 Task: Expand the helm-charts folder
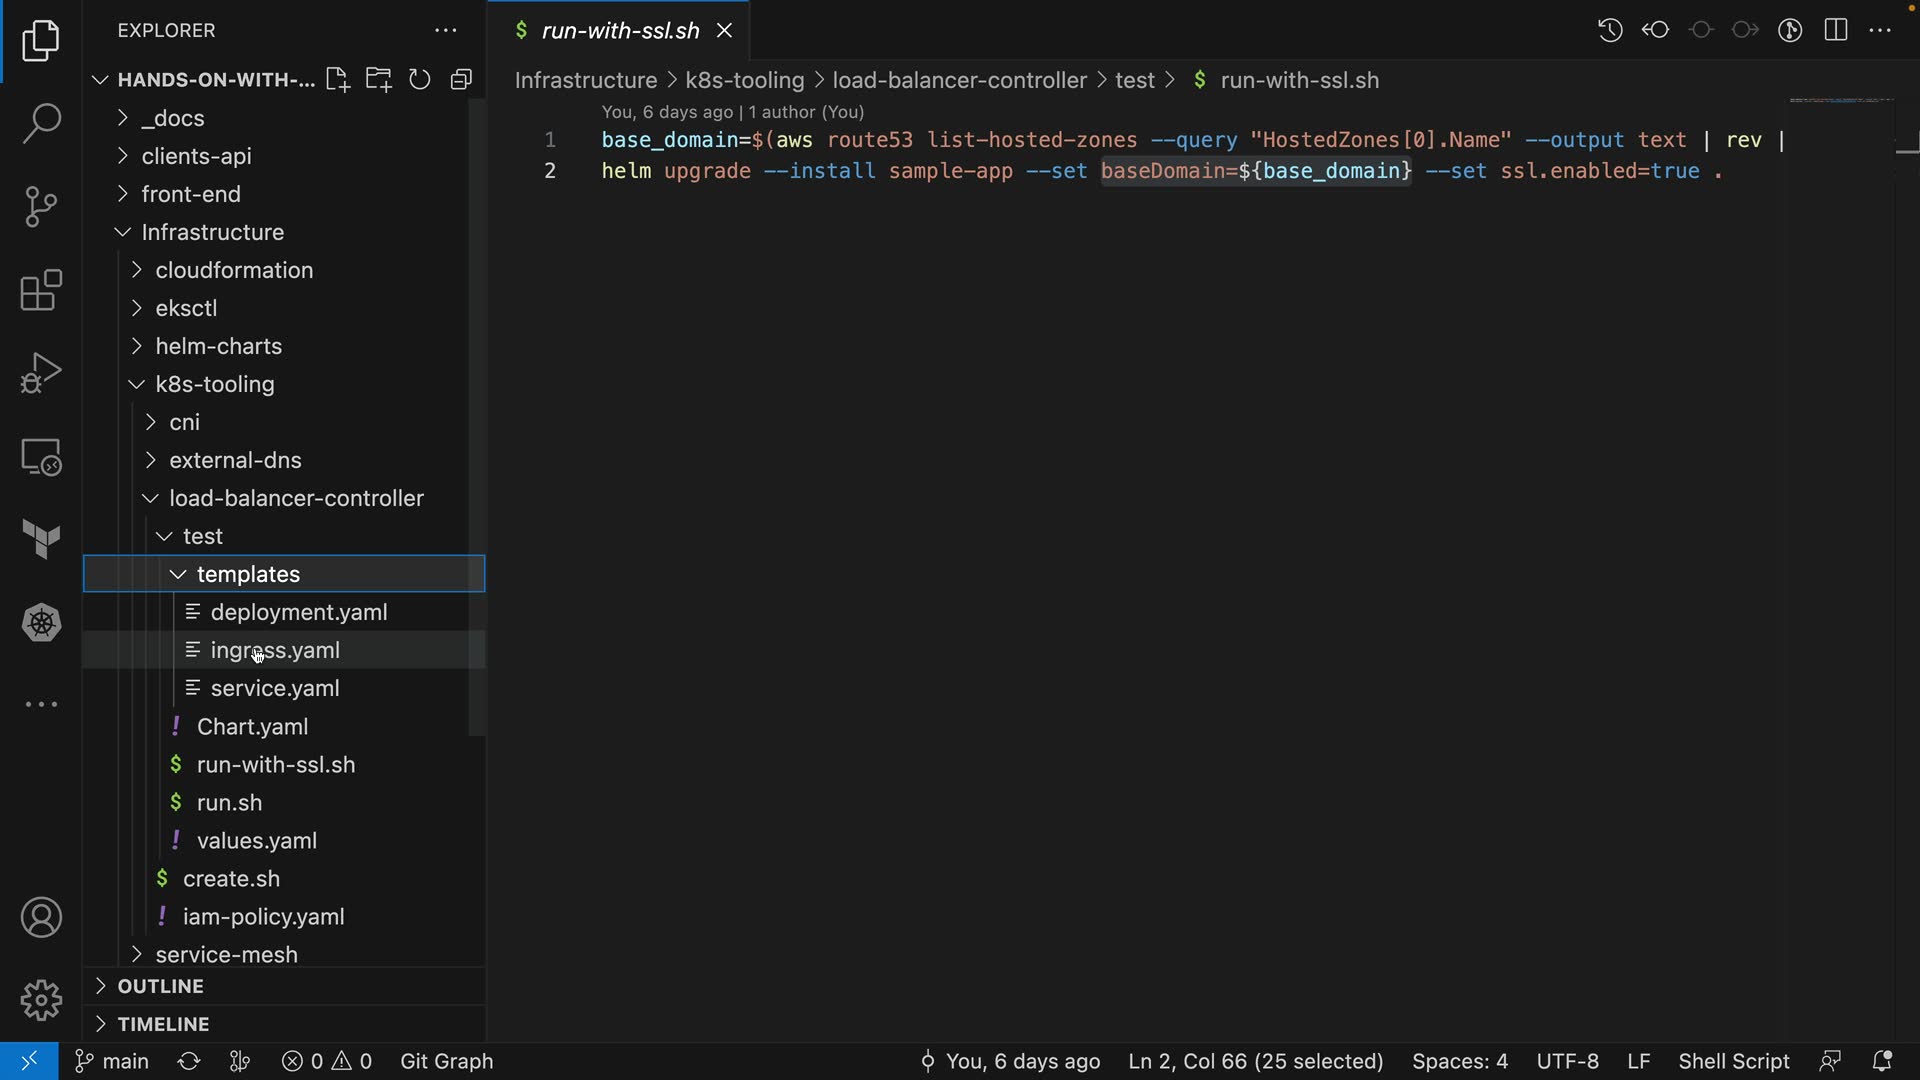(x=218, y=346)
